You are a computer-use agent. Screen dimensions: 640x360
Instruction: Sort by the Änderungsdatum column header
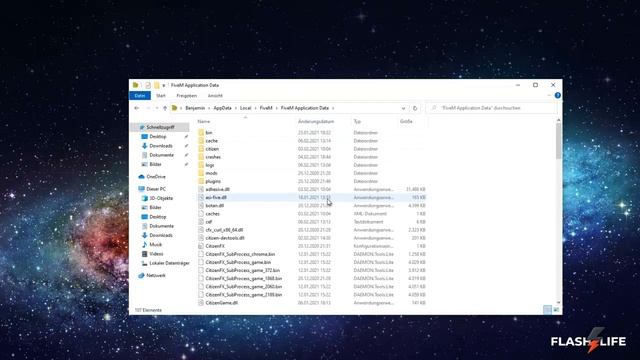316,122
